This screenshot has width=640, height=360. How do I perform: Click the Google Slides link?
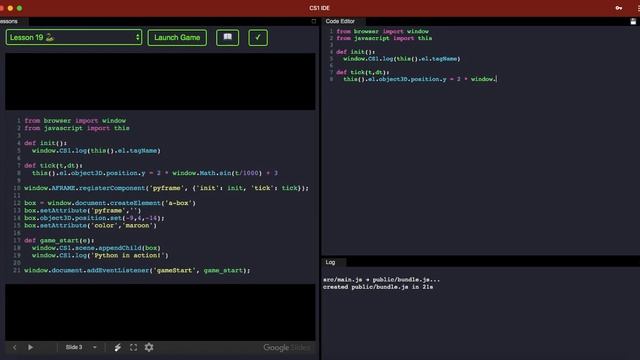tap(287, 347)
